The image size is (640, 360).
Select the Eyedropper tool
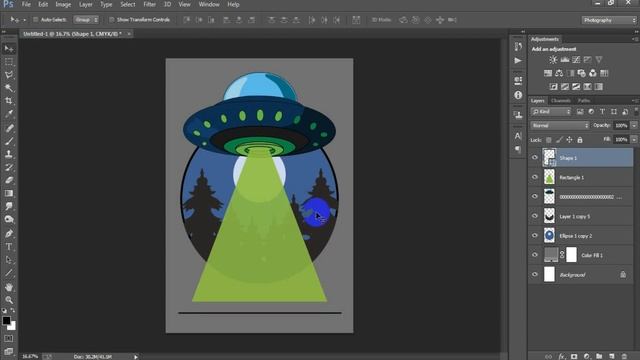pos(9,114)
